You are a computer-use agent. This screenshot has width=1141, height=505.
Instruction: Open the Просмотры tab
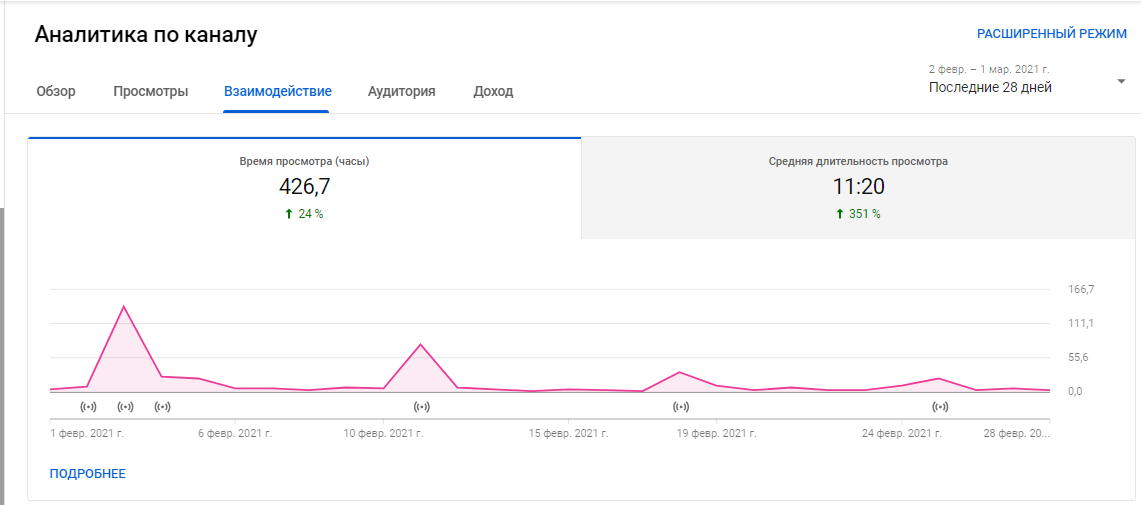pos(150,91)
